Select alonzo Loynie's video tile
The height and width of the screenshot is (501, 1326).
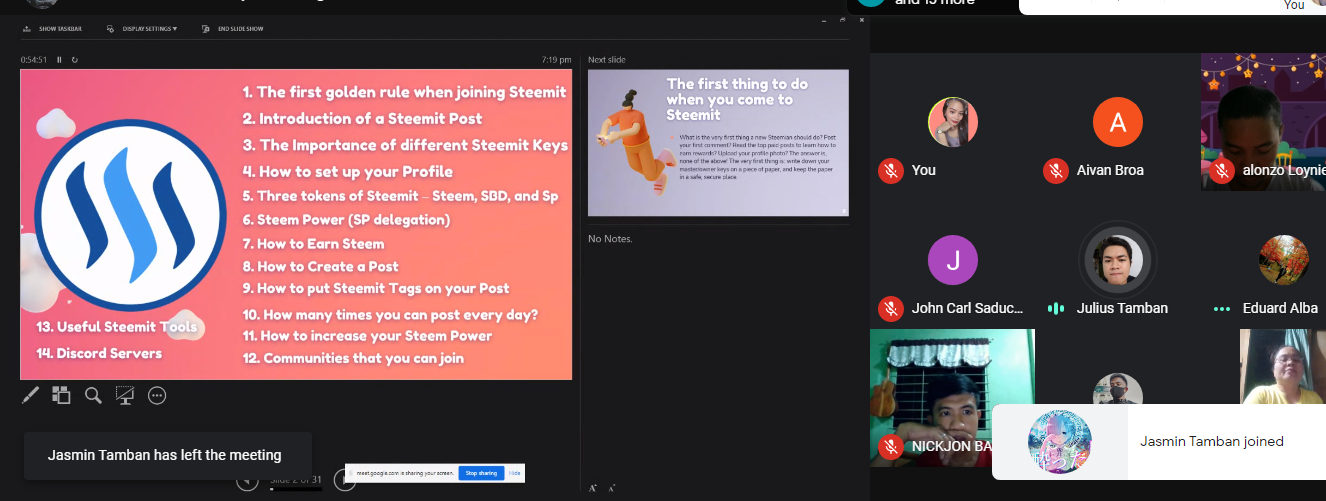point(1264,122)
